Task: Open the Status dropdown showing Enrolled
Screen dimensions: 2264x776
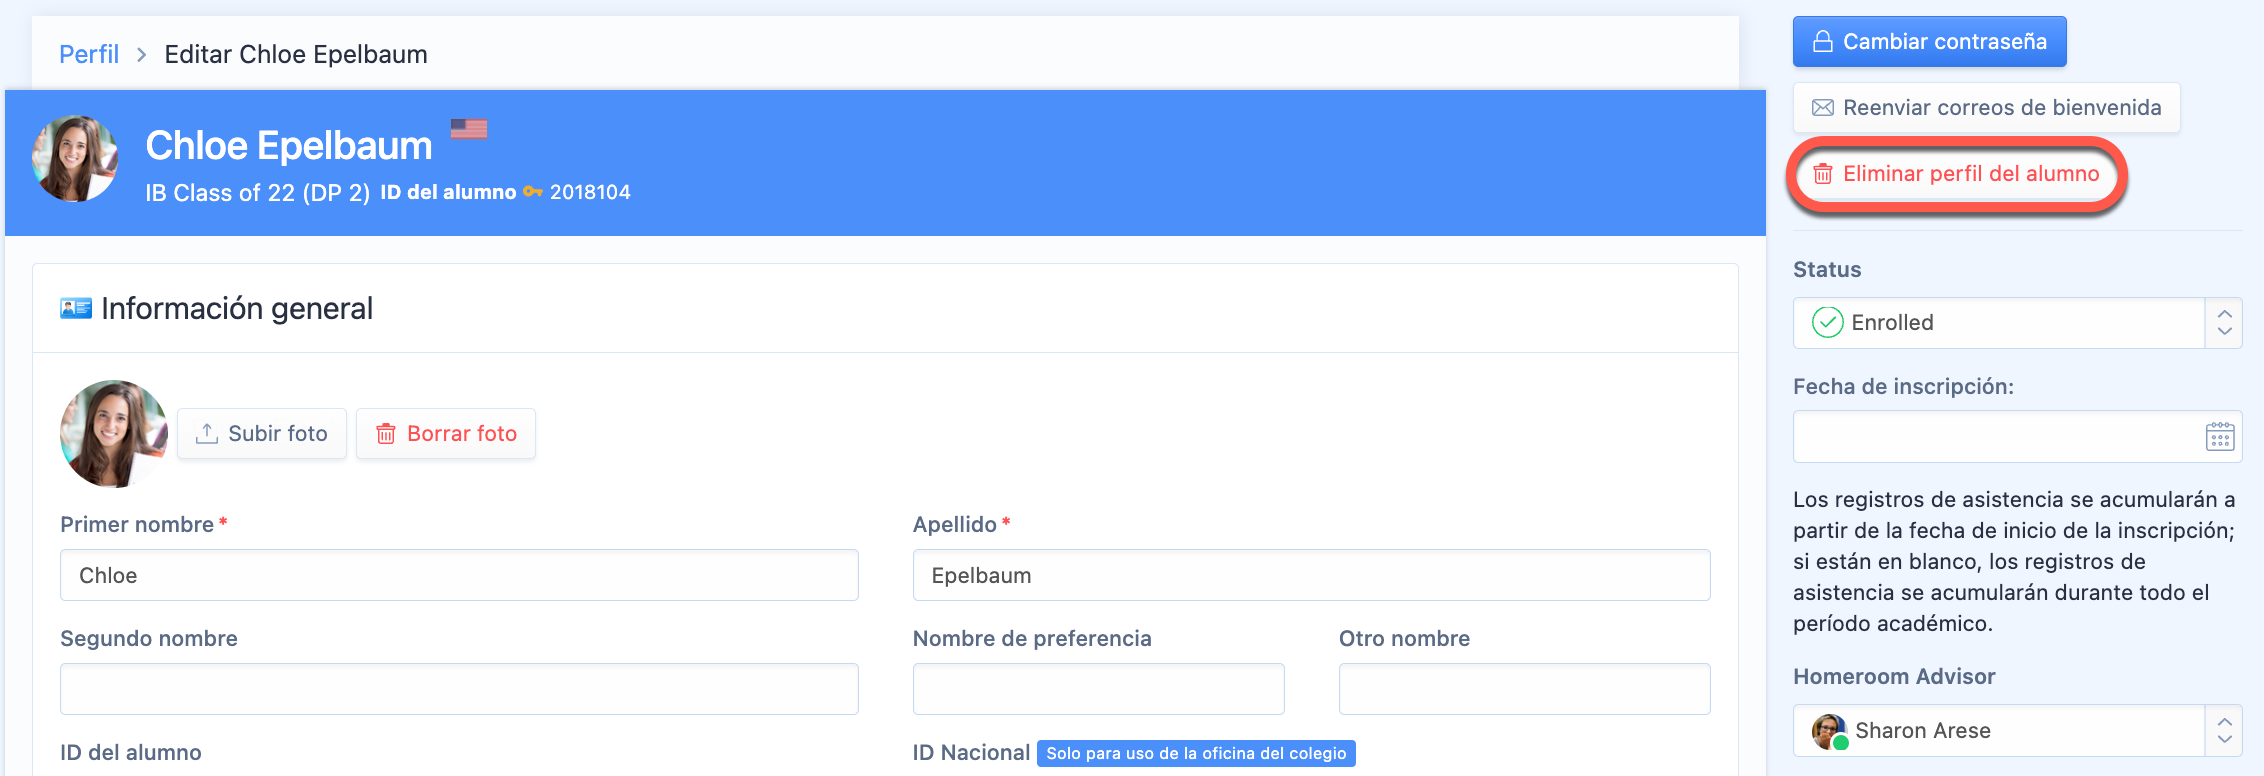Action: pyautogui.click(x=1998, y=323)
